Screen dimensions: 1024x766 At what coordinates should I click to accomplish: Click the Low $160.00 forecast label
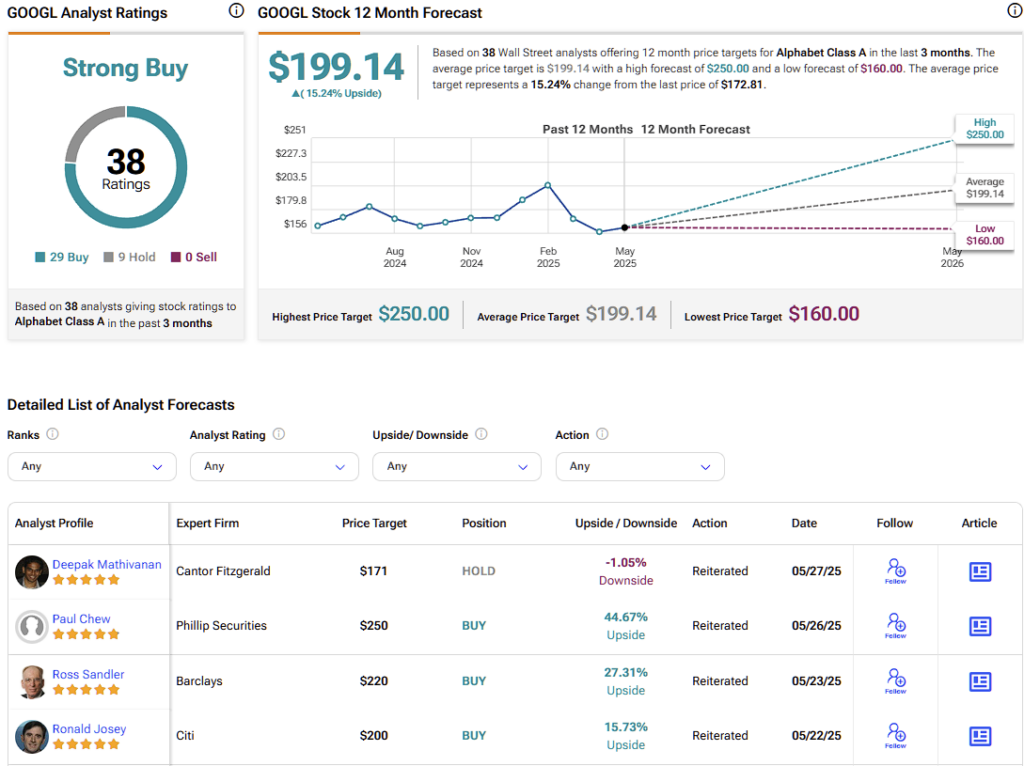click(x=985, y=235)
